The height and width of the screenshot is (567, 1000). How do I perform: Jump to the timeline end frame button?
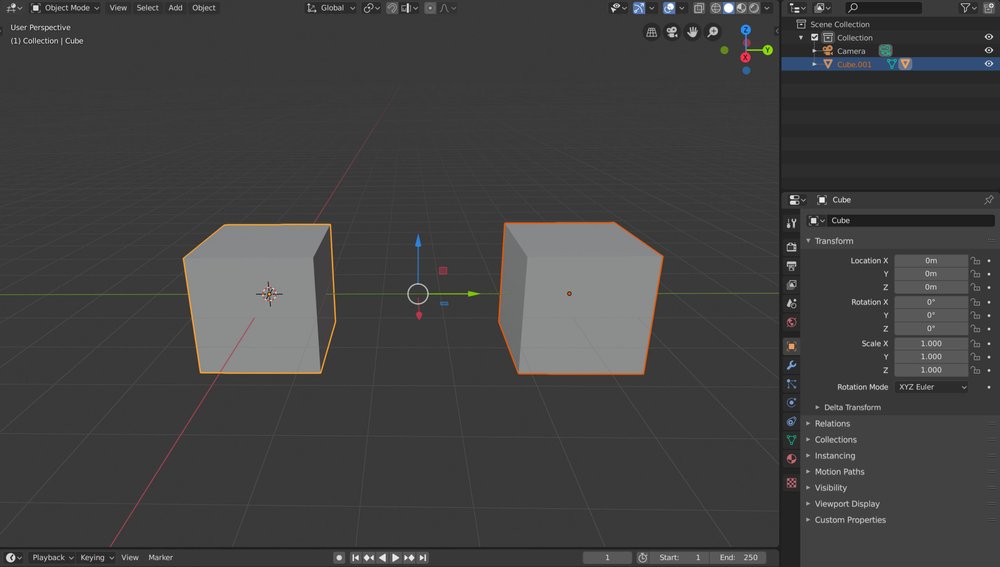tap(423, 557)
